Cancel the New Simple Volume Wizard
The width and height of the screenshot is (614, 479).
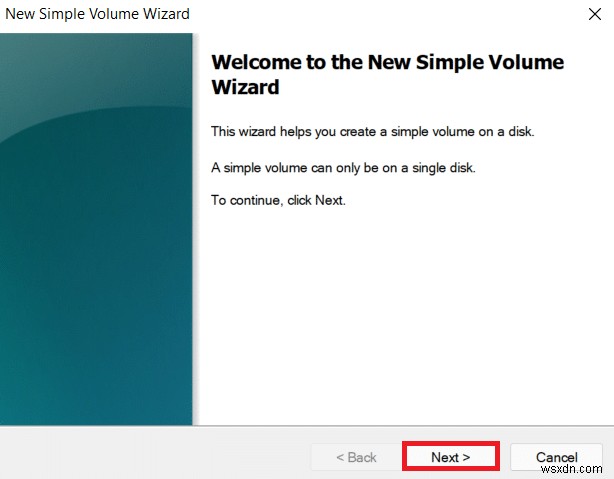point(556,457)
